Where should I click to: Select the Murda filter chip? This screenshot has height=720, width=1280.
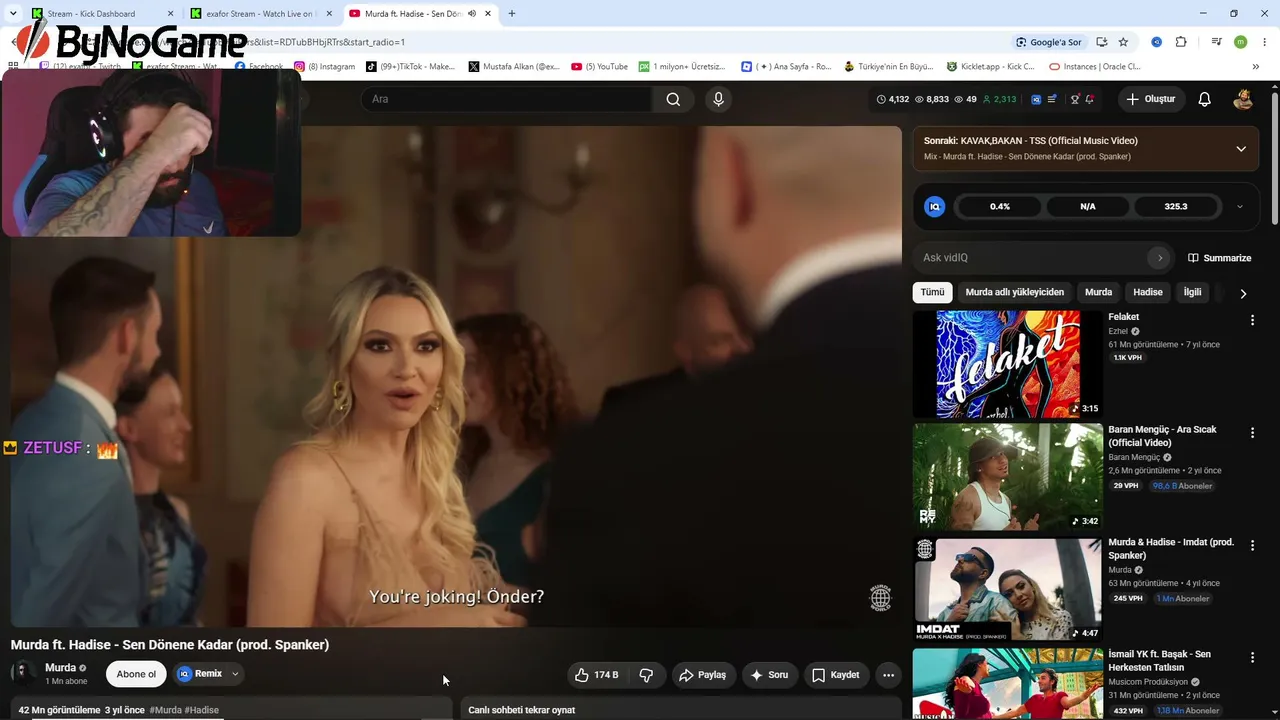click(1098, 292)
